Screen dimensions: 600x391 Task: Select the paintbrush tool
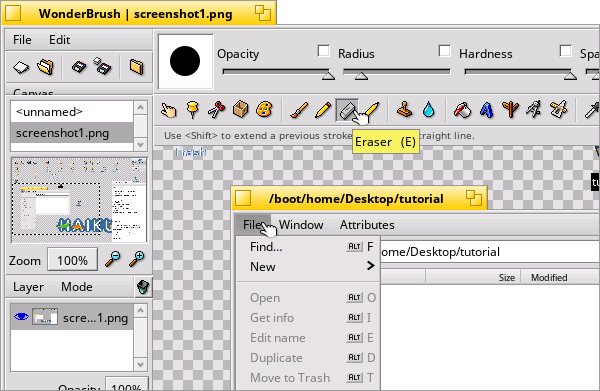(x=299, y=110)
